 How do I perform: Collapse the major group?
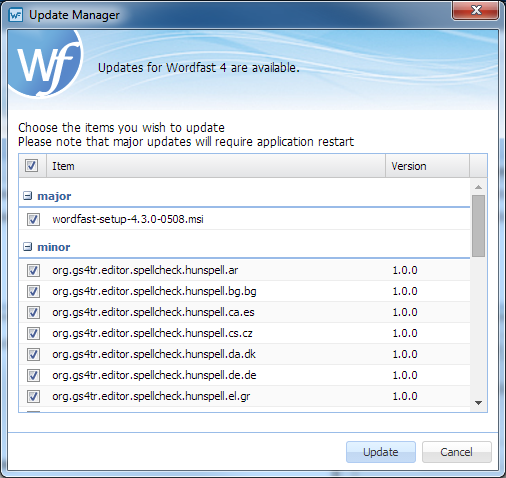pyautogui.click(x=28, y=196)
